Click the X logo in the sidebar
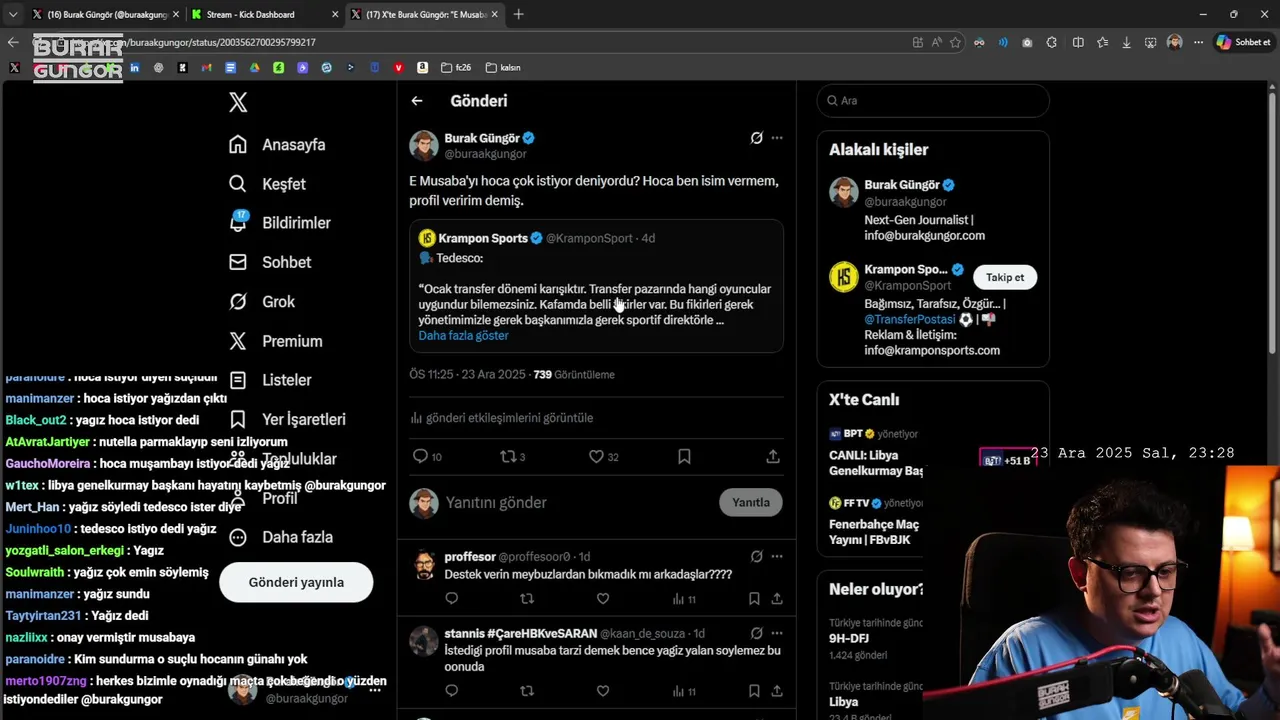The image size is (1280, 720). (238, 102)
